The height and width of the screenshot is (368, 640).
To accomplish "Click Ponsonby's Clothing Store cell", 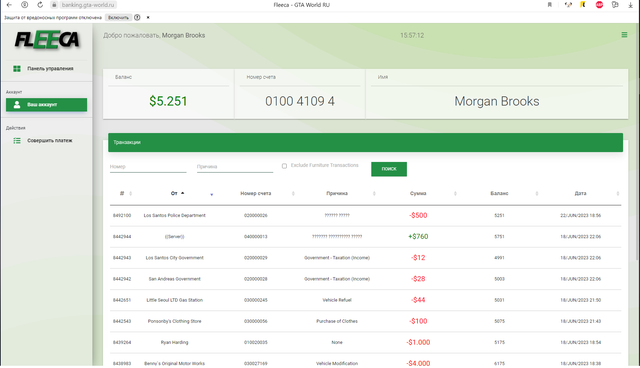I will (x=174, y=321).
